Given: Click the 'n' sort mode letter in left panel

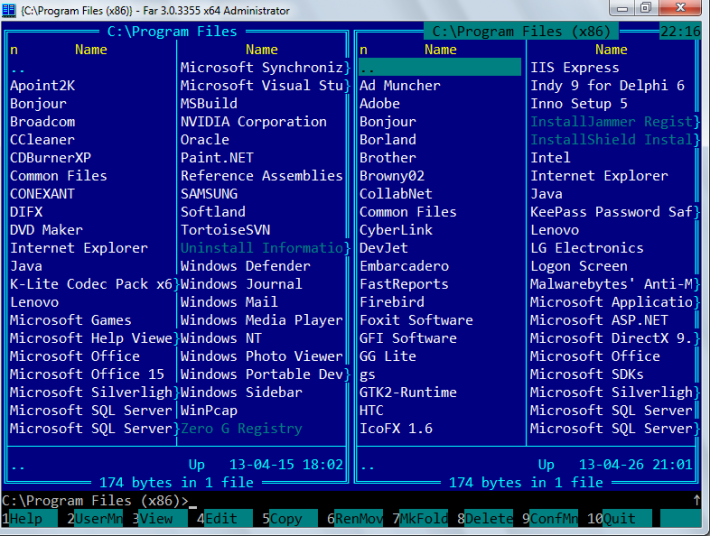Looking at the screenshot, I should pyautogui.click(x=14, y=49).
